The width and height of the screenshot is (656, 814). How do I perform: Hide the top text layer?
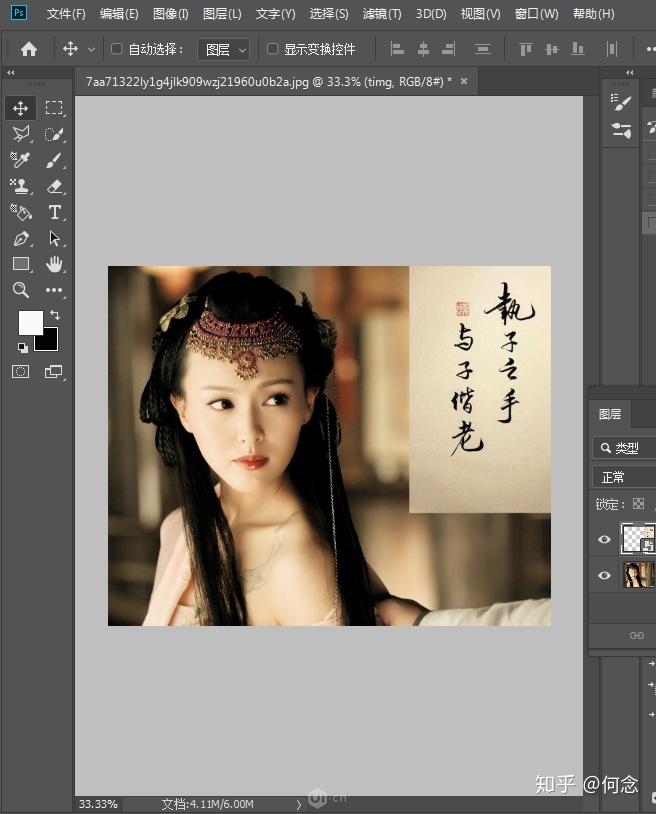(x=604, y=539)
